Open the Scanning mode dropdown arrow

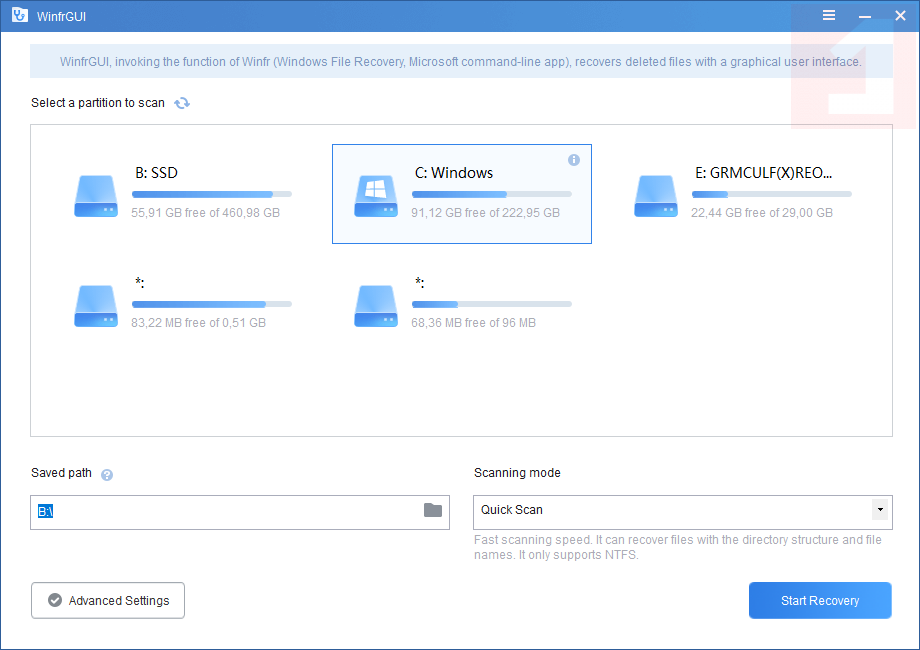click(880, 510)
